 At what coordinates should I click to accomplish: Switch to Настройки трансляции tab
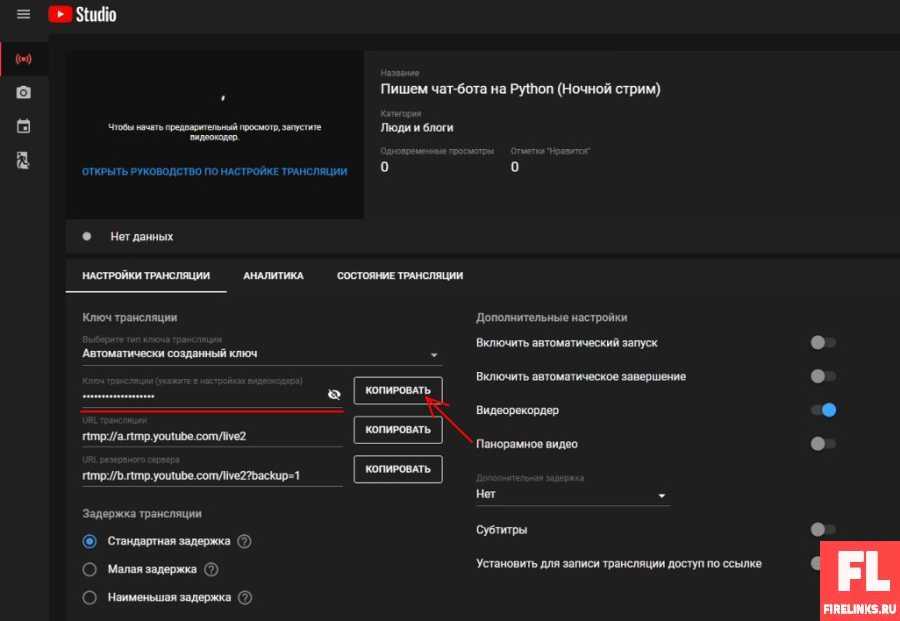point(146,276)
